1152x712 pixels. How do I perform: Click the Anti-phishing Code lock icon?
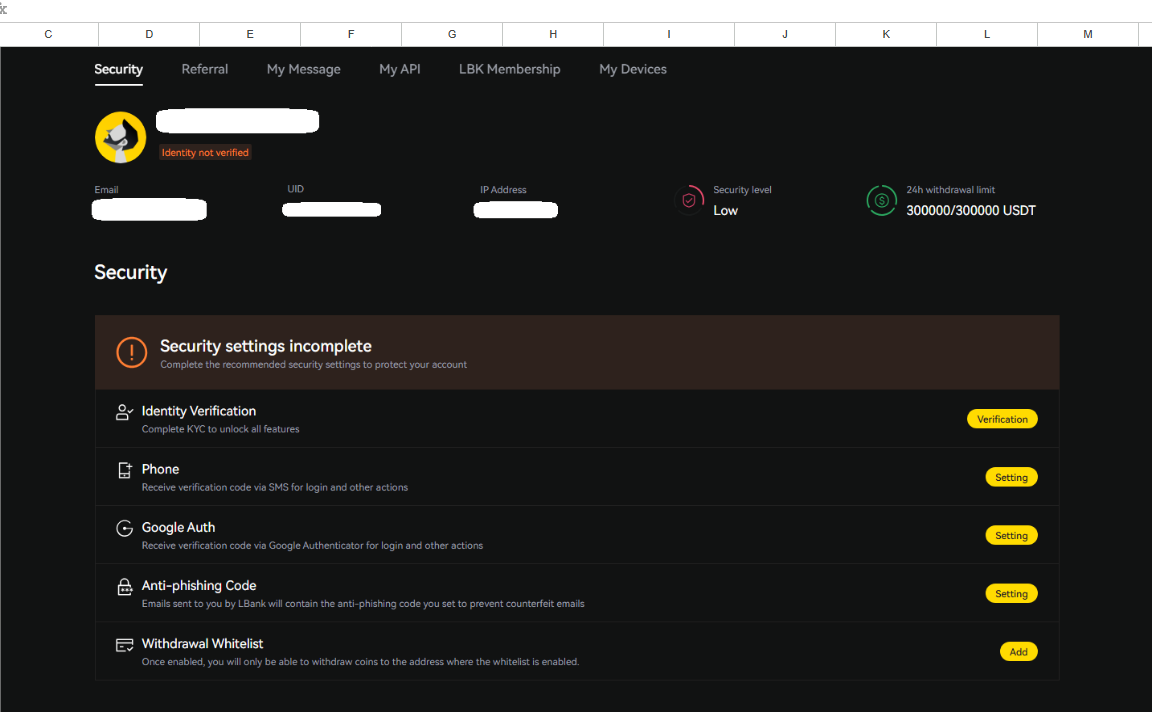point(125,586)
